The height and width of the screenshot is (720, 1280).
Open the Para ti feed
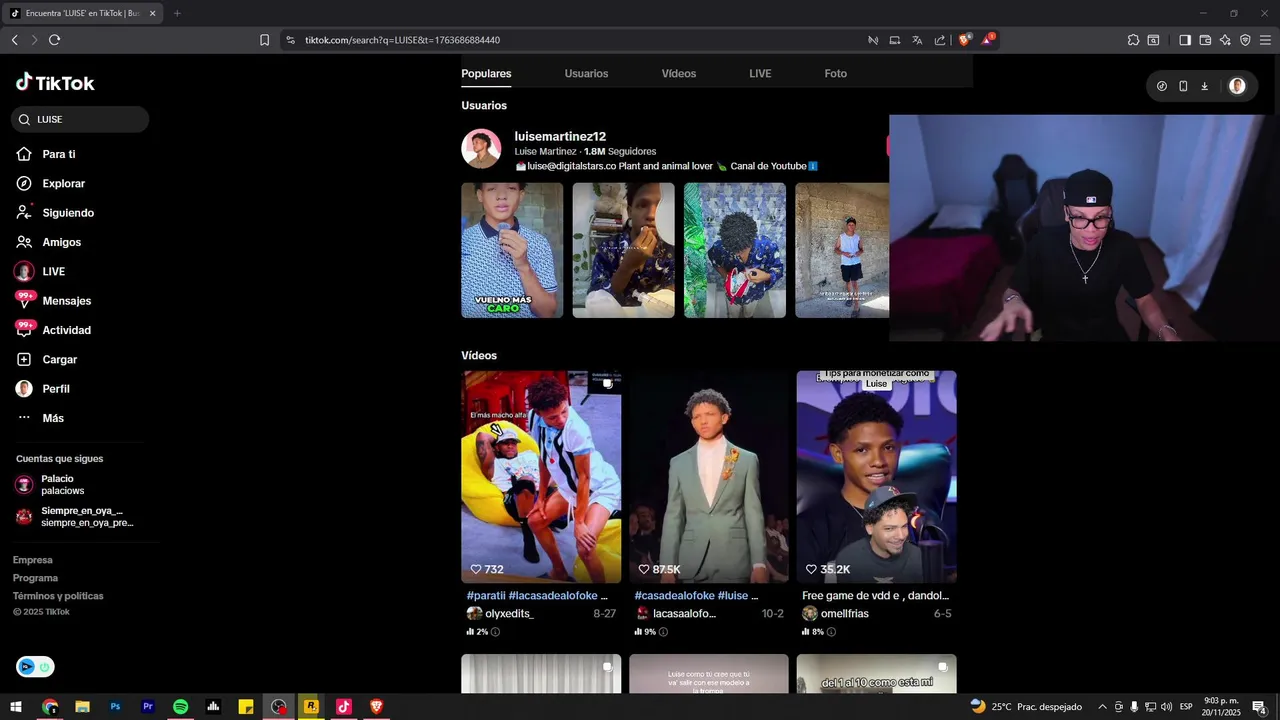[x=46, y=154]
